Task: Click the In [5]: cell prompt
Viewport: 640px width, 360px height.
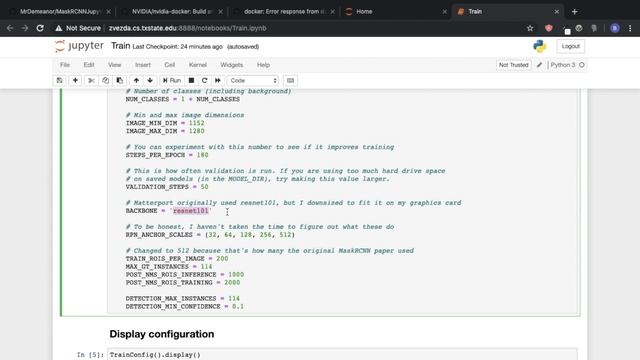Action: (x=90, y=355)
